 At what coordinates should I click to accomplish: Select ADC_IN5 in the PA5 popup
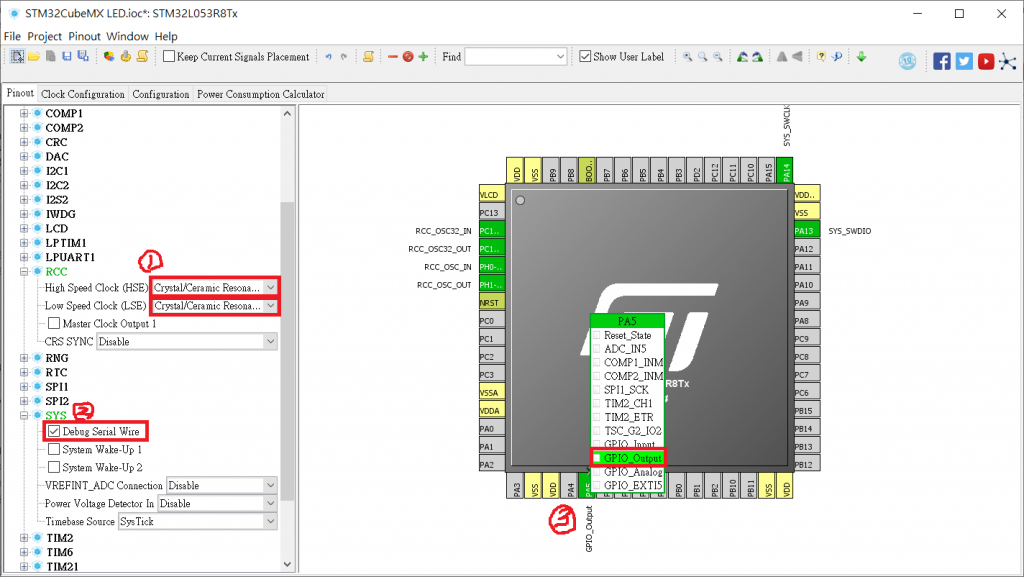[x=628, y=349]
